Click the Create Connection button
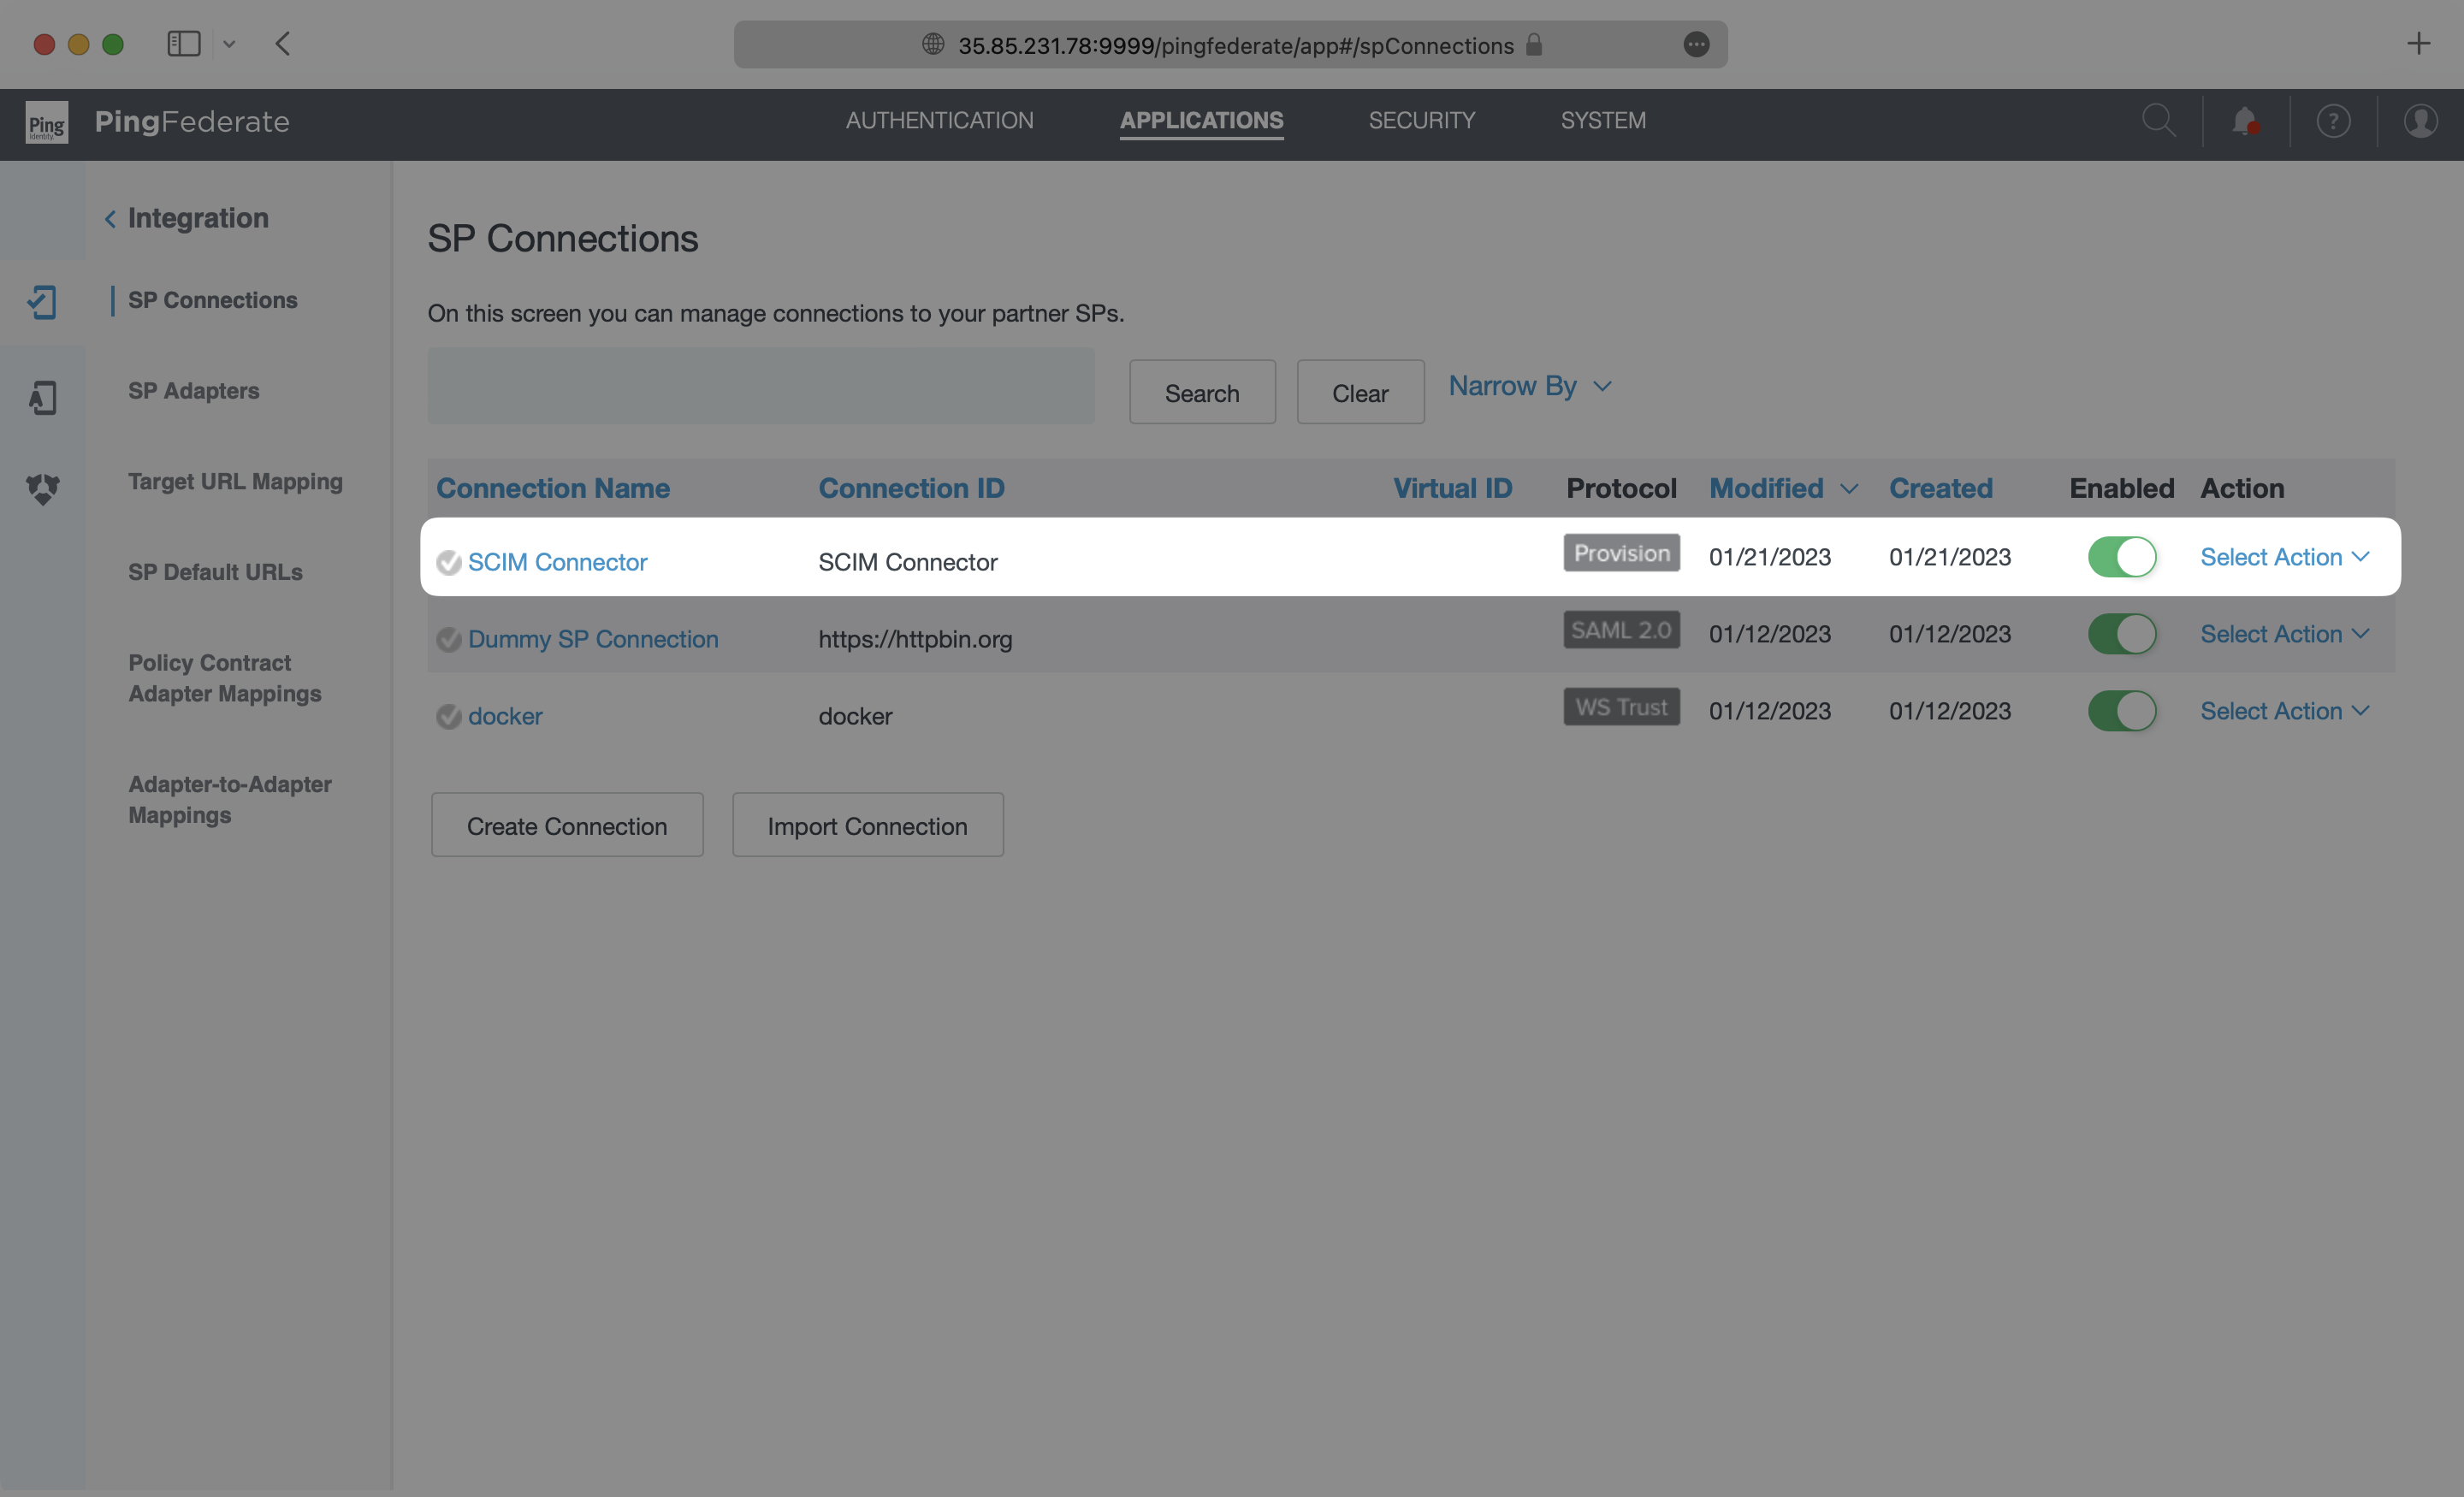 tap(566, 825)
